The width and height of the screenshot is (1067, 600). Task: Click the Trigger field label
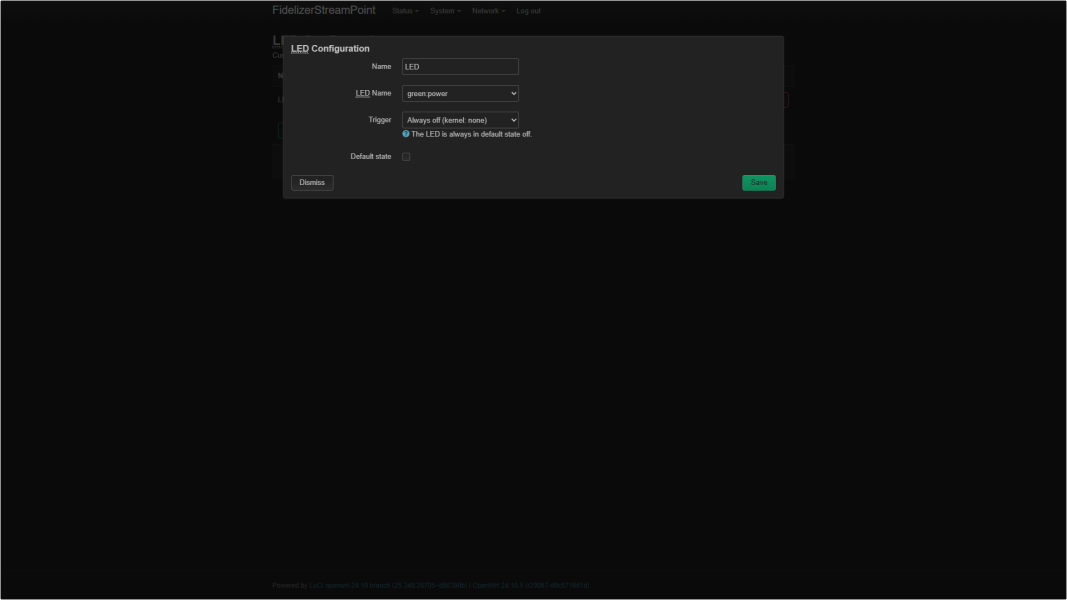pos(379,120)
